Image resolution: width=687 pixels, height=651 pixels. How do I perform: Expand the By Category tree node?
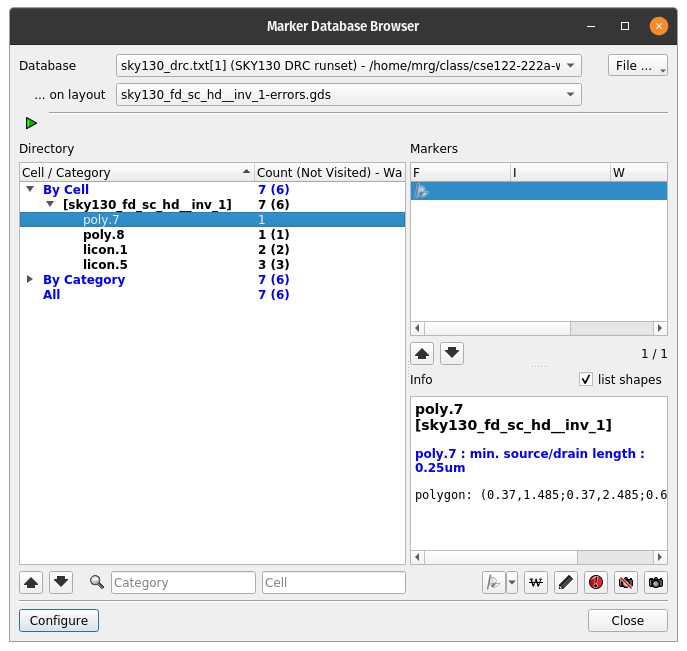click(30, 279)
